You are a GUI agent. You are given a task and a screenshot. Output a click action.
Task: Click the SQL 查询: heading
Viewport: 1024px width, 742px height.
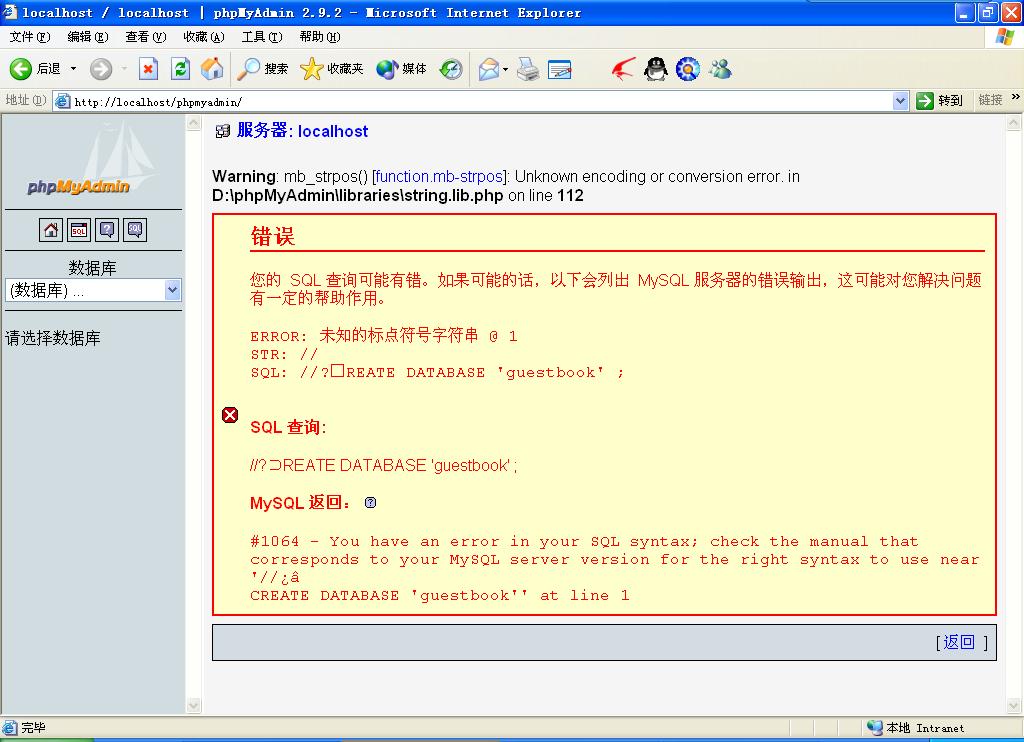[x=288, y=427]
